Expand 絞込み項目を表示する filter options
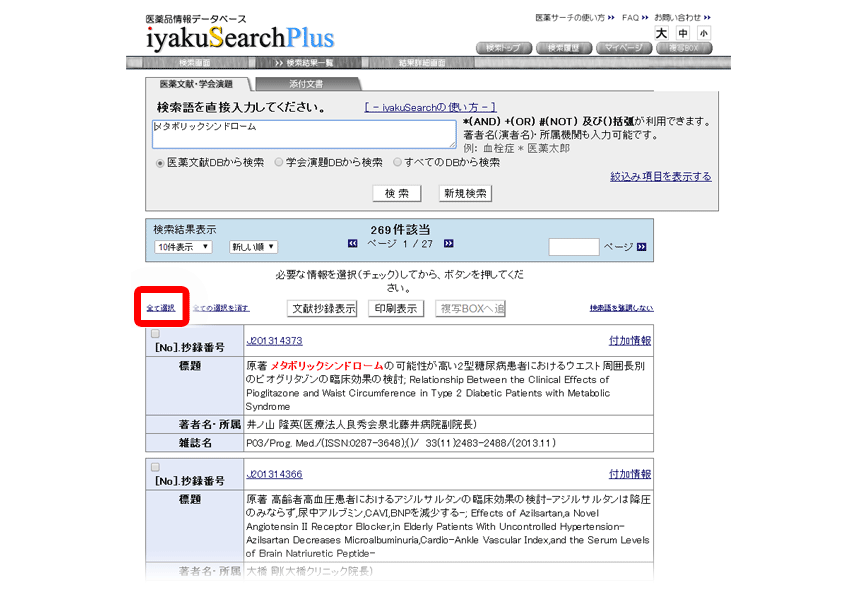Screen dimensions: 856x600 pyautogui.click(x=661, y=177)
